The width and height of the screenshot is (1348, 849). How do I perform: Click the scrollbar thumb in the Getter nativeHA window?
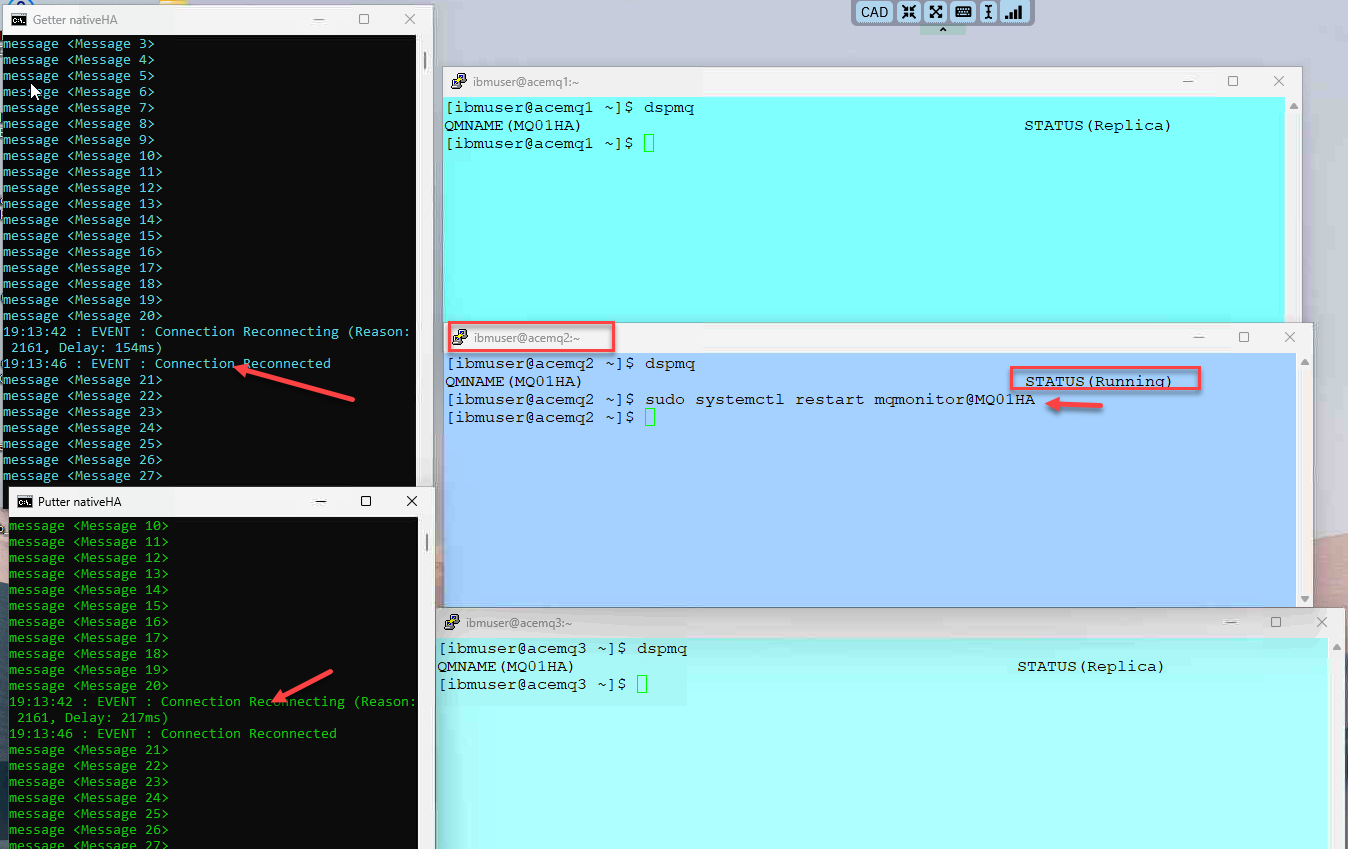click(425, 60)
